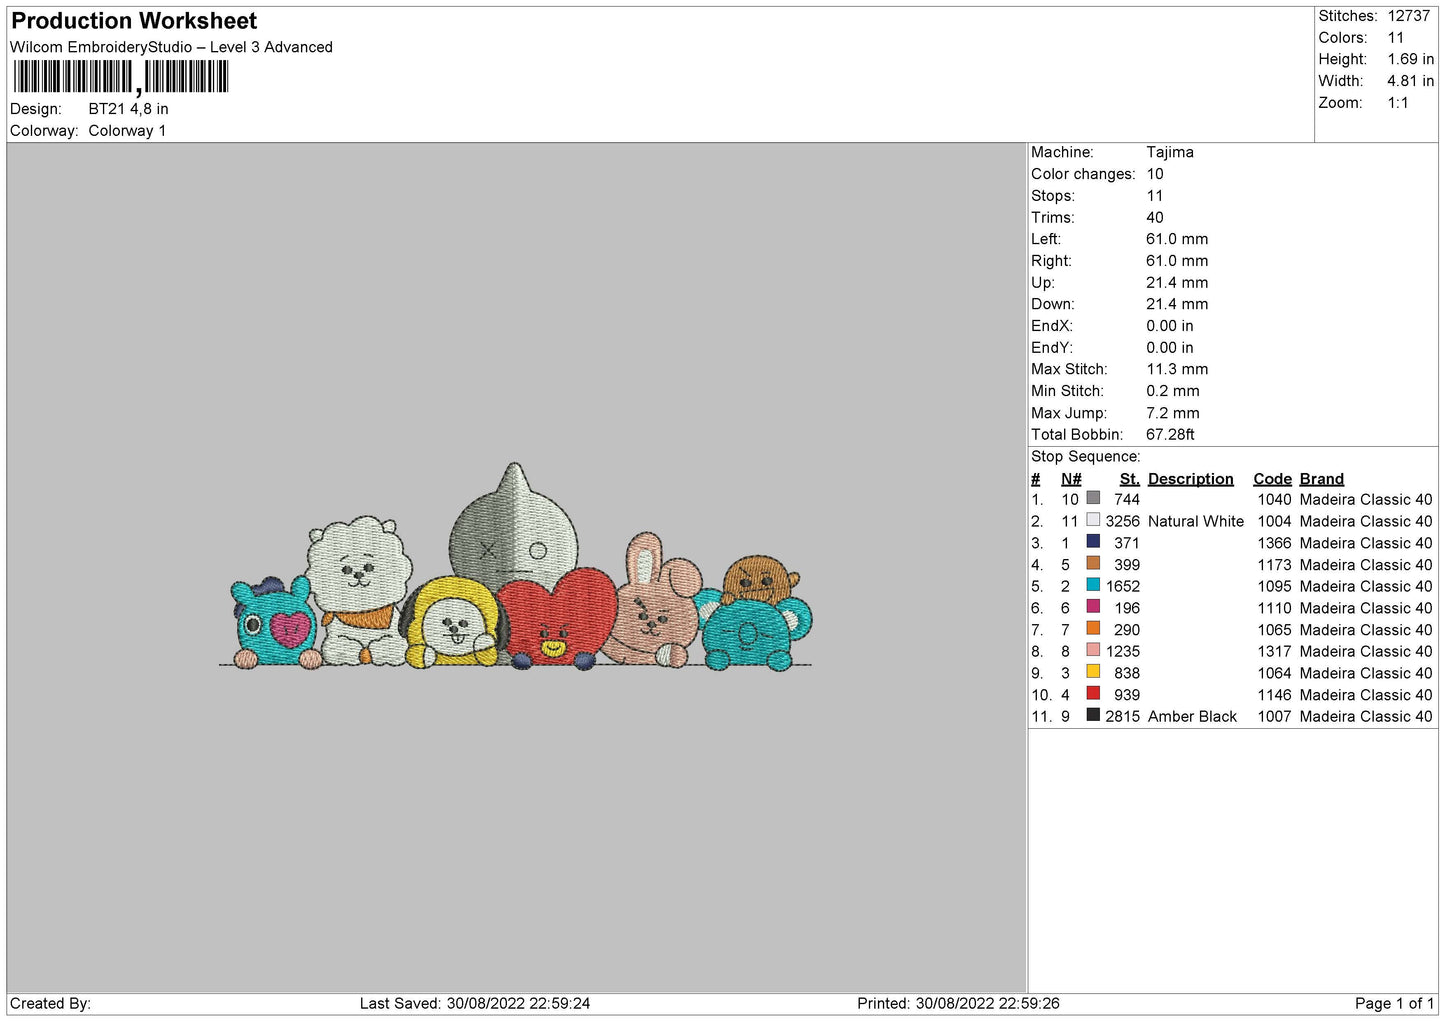This screenshot has width=1445, height=1021.
Task: Click the 'St.' column header
Action: tap(1129, 479)
